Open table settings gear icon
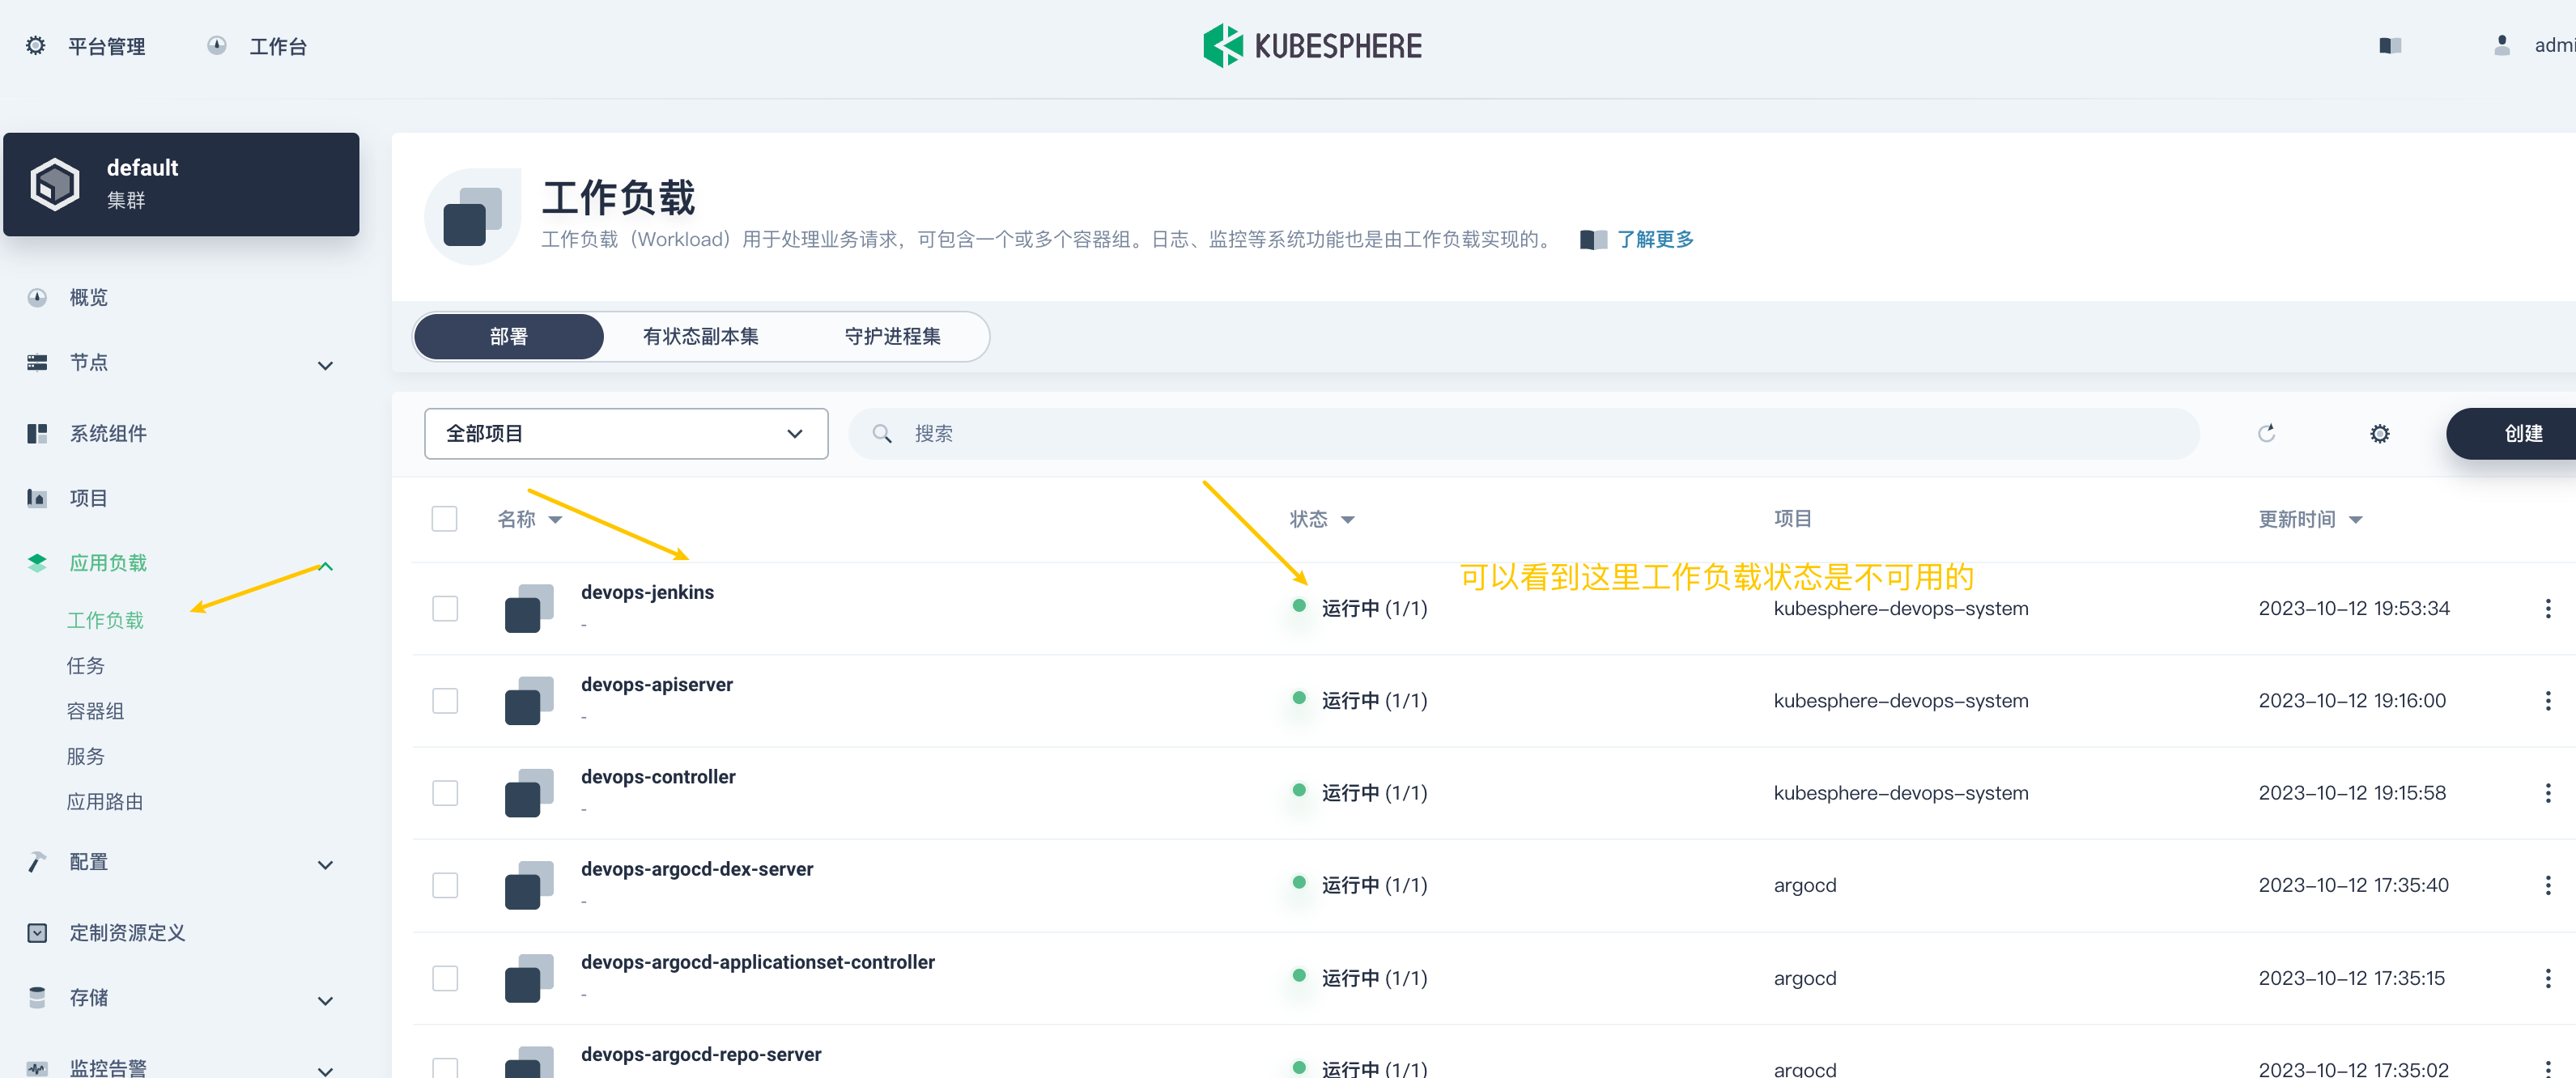This screenshot has height=1078, width=2576. (2379, 433)
